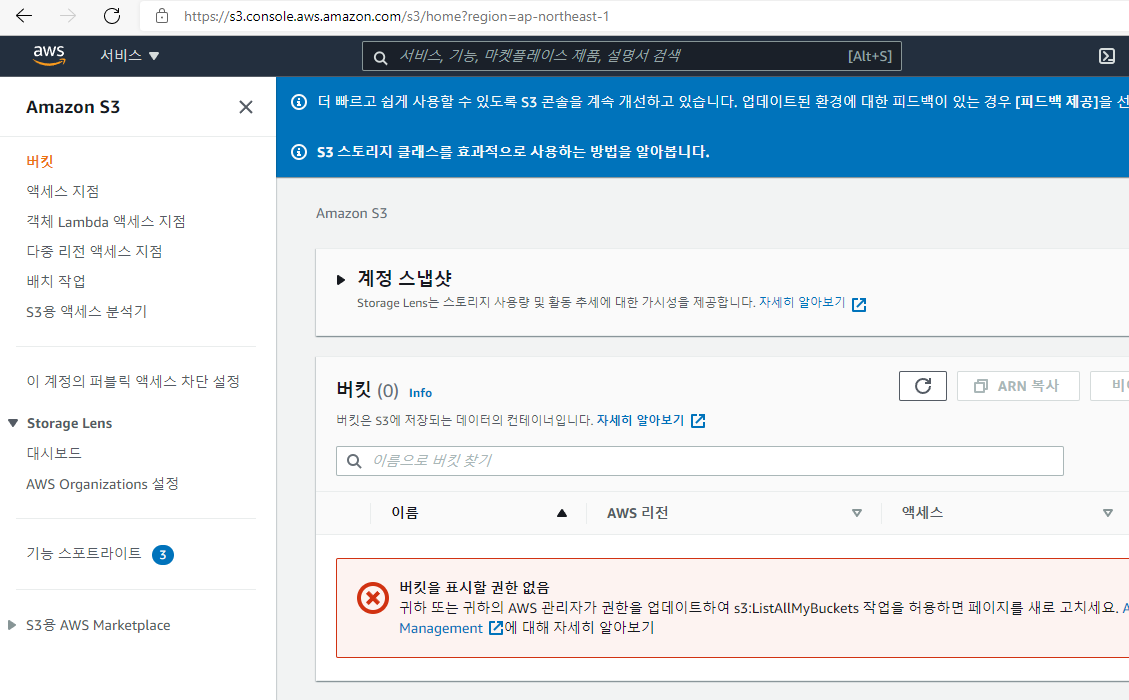Open the Info link next to 버킷
The image size is (1129, 700).
420,393
